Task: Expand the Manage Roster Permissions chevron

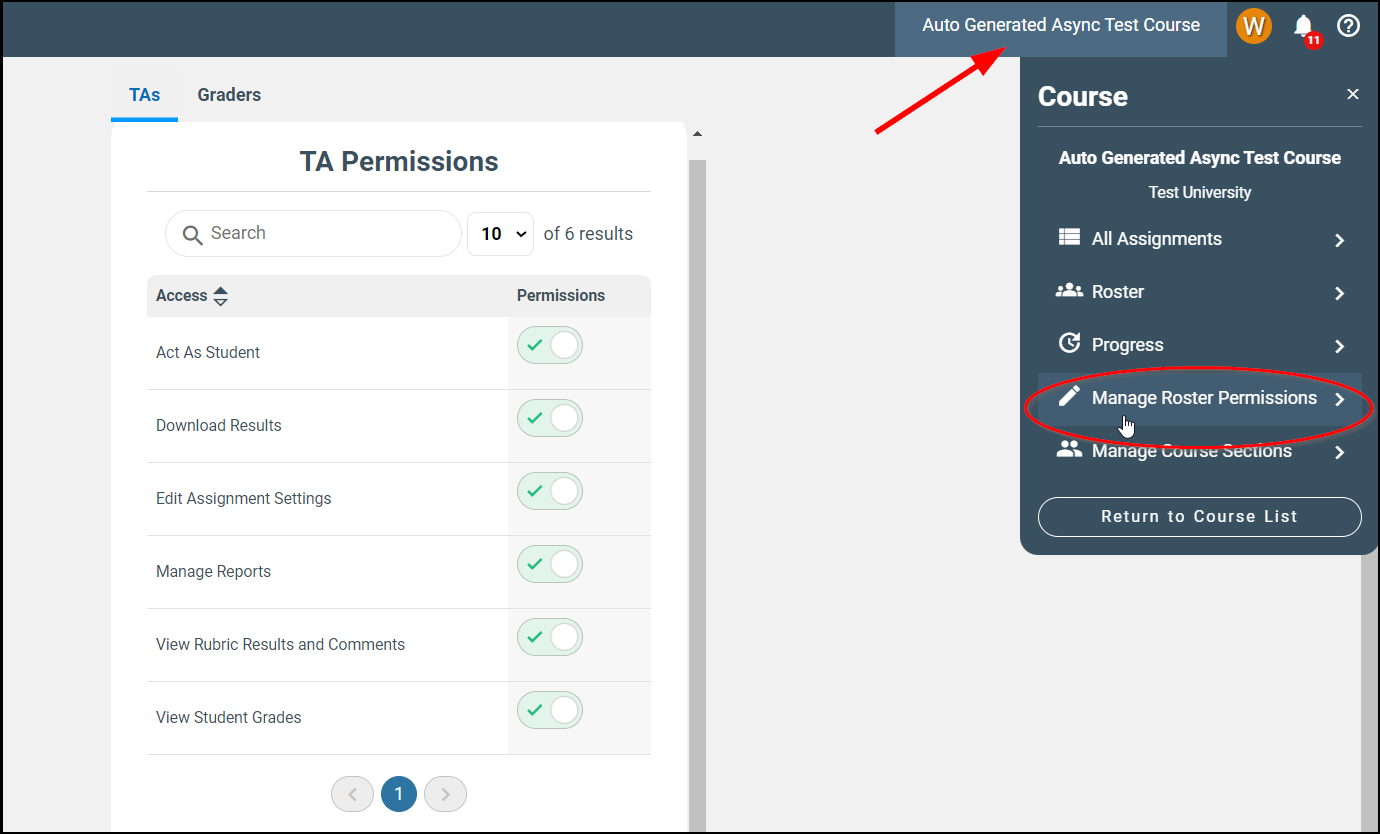Action: point(1339,399)
